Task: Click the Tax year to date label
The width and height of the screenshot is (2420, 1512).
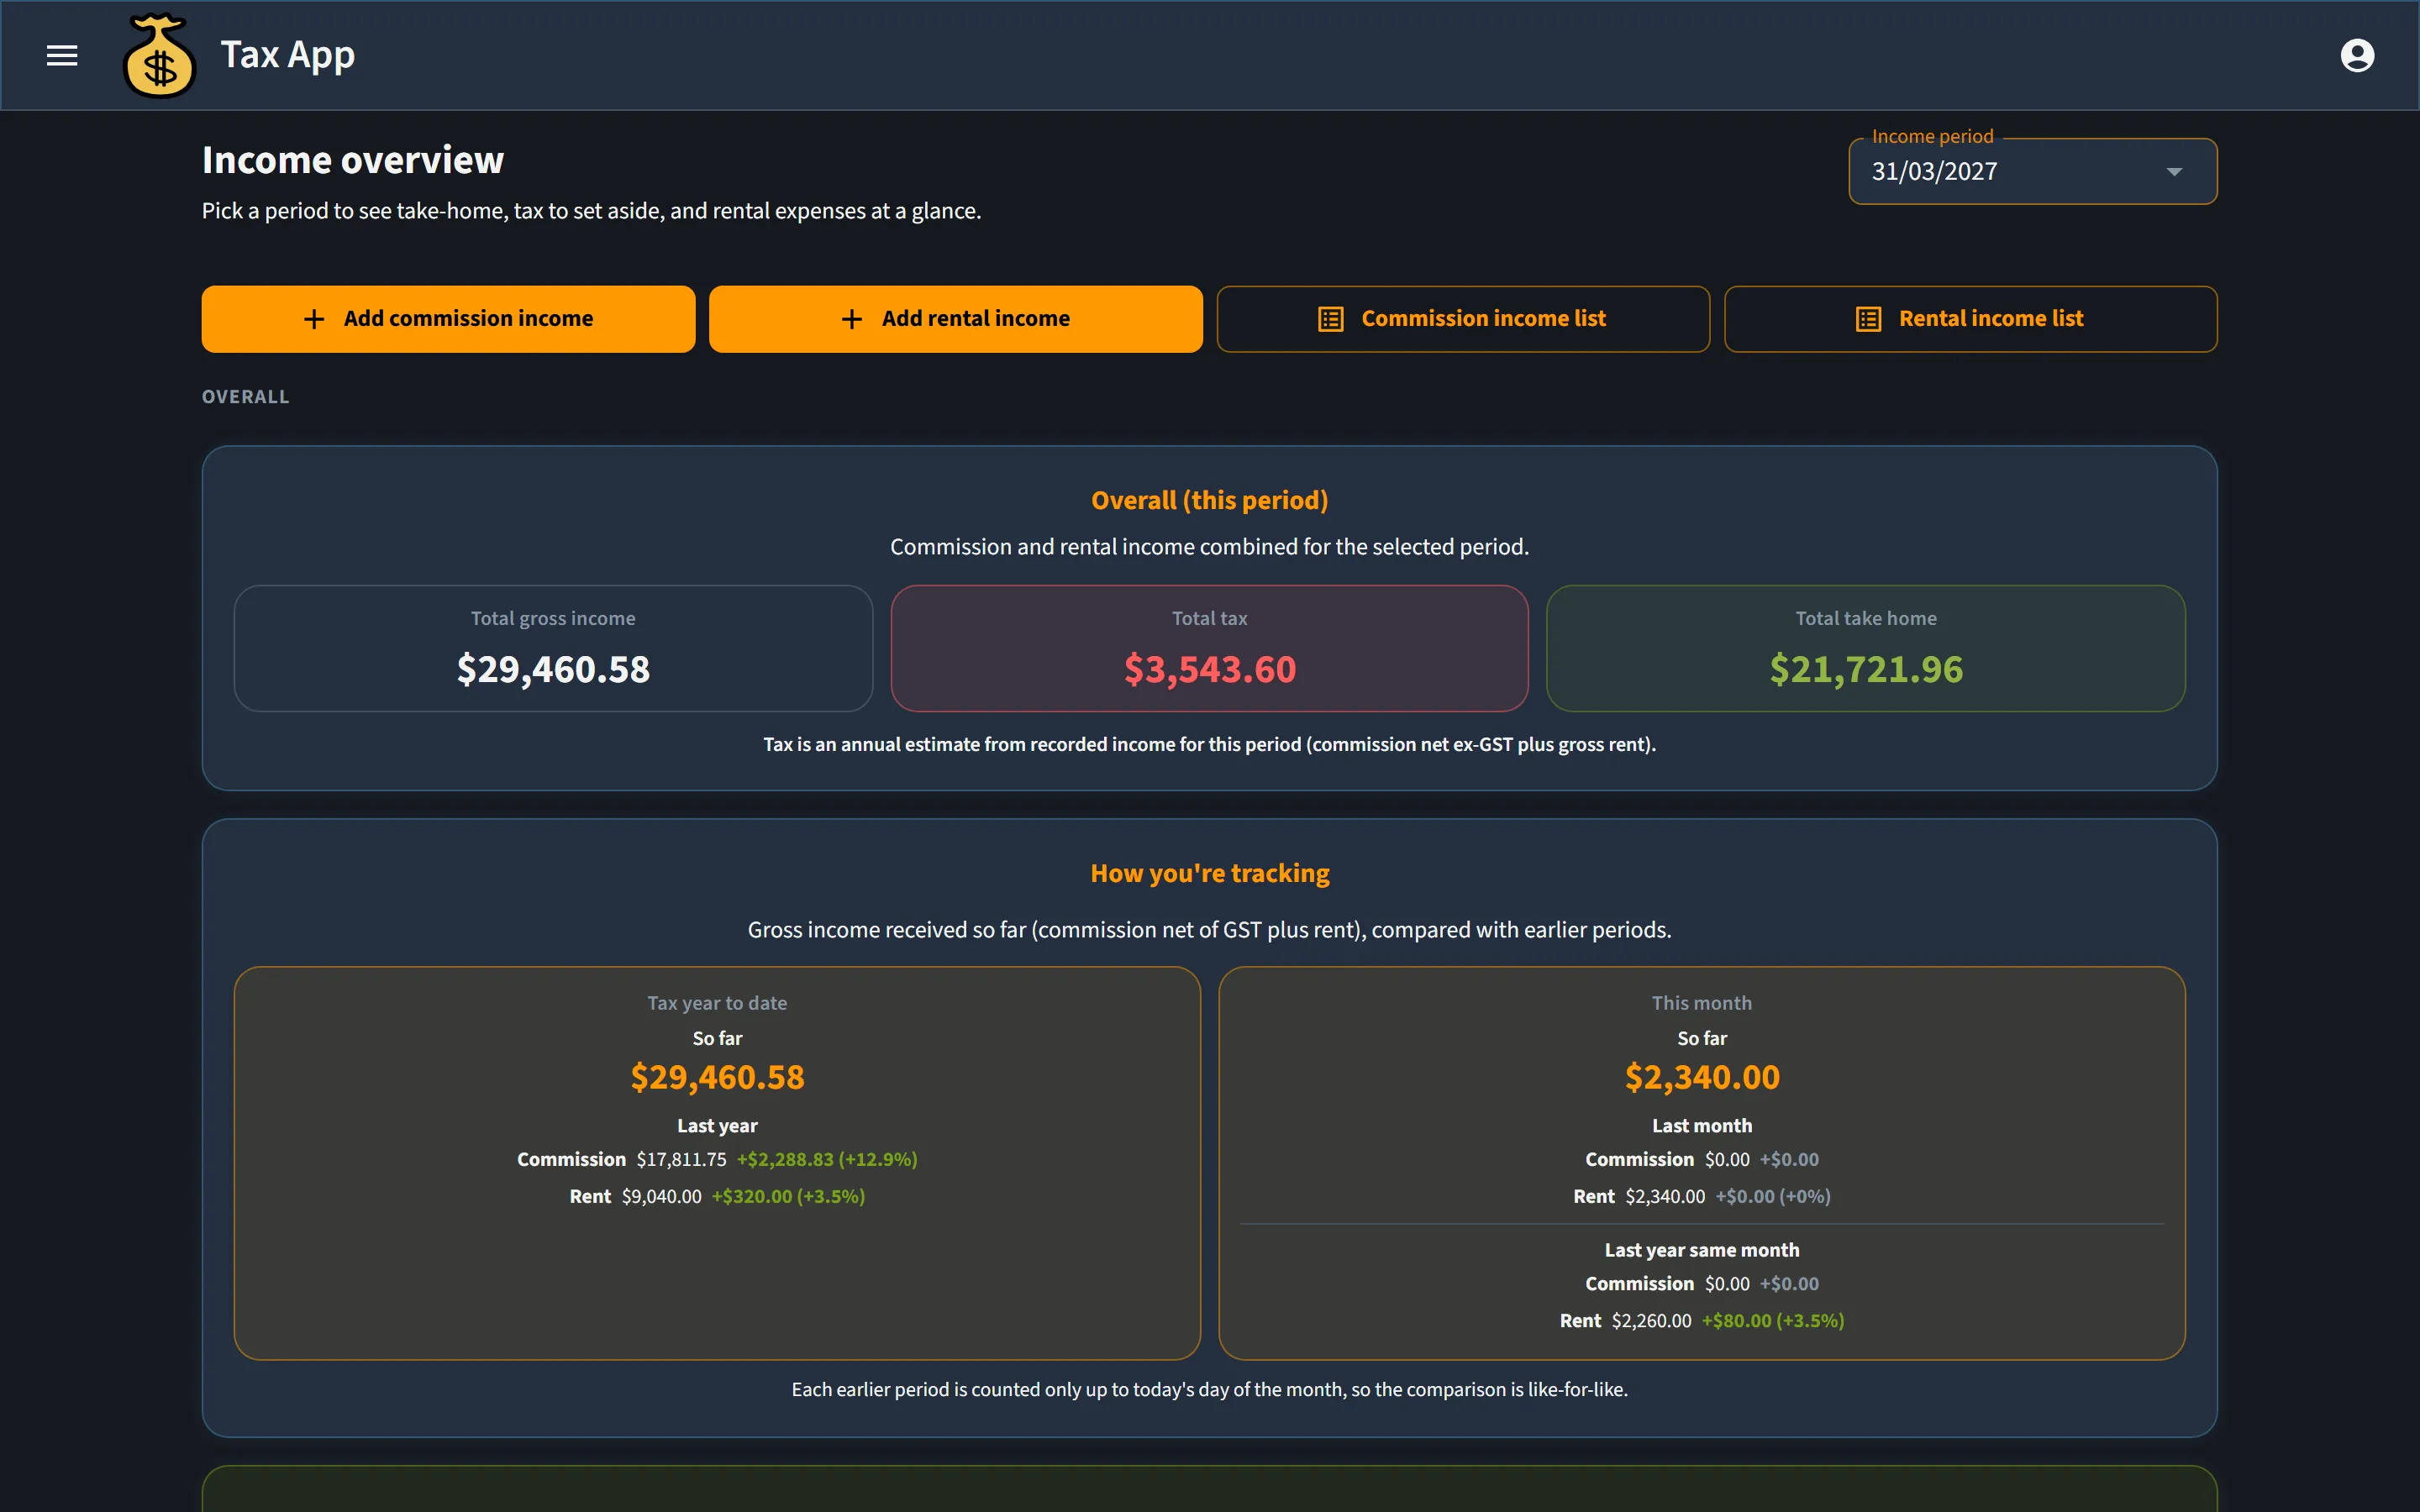Action: [x=717, y=1003]
